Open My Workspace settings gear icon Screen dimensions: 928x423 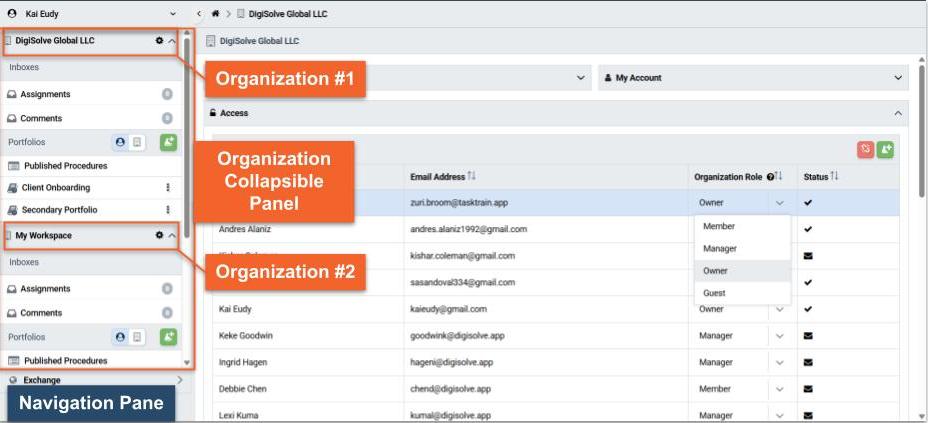[159, 236]
